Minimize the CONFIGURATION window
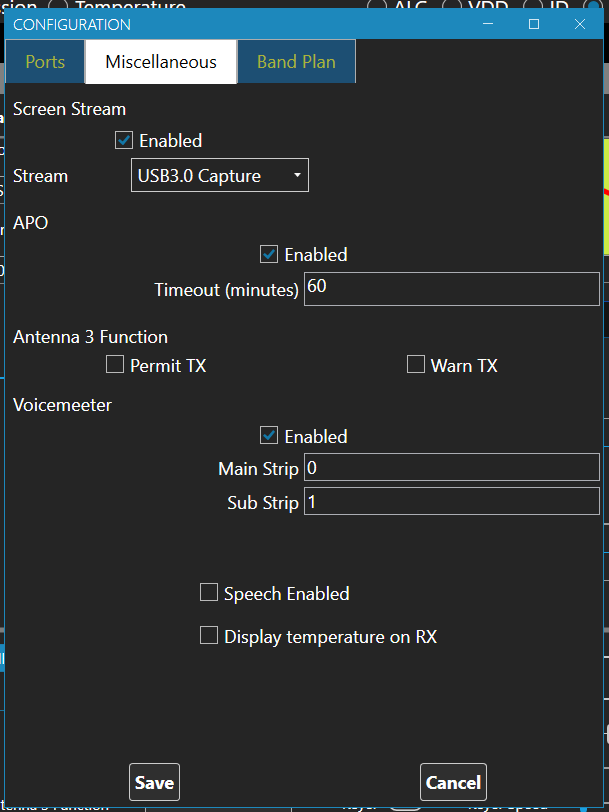This screenshot has height=812, width=609. [x=488, y=24]
